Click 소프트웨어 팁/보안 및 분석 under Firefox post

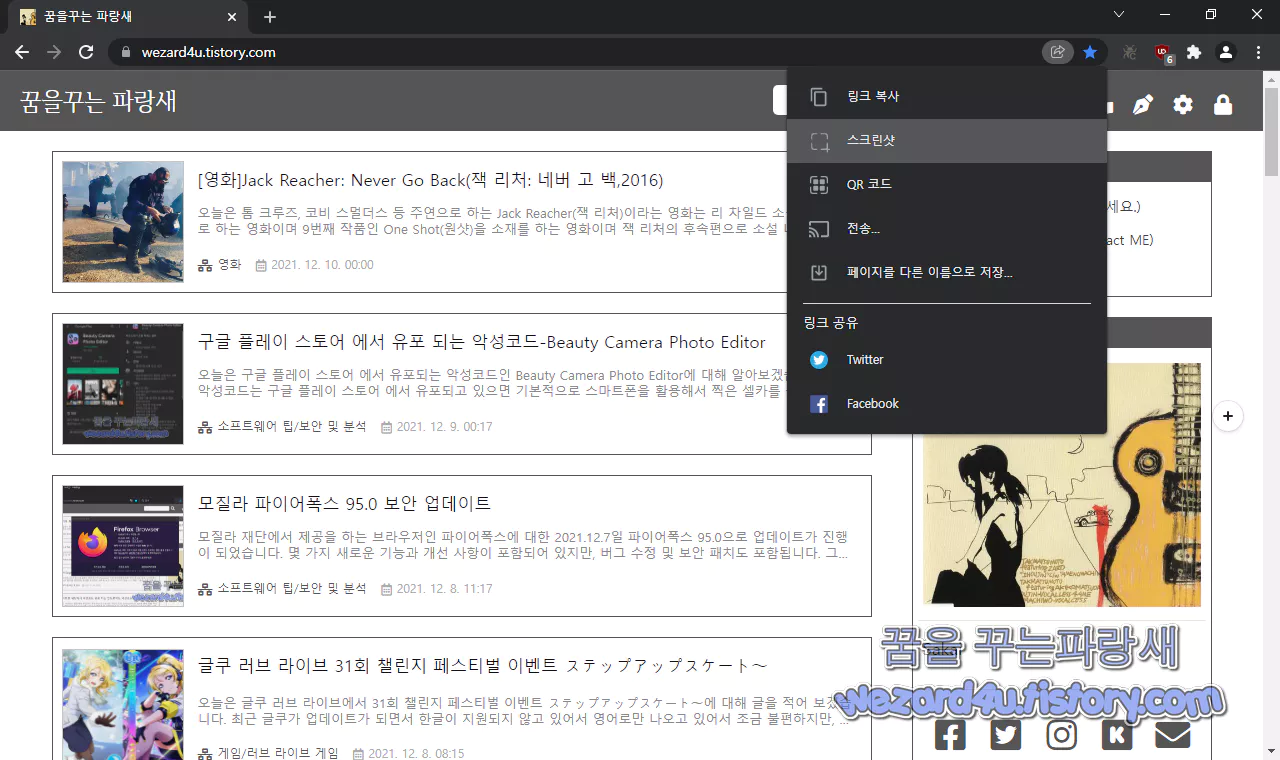pos(292,588)
